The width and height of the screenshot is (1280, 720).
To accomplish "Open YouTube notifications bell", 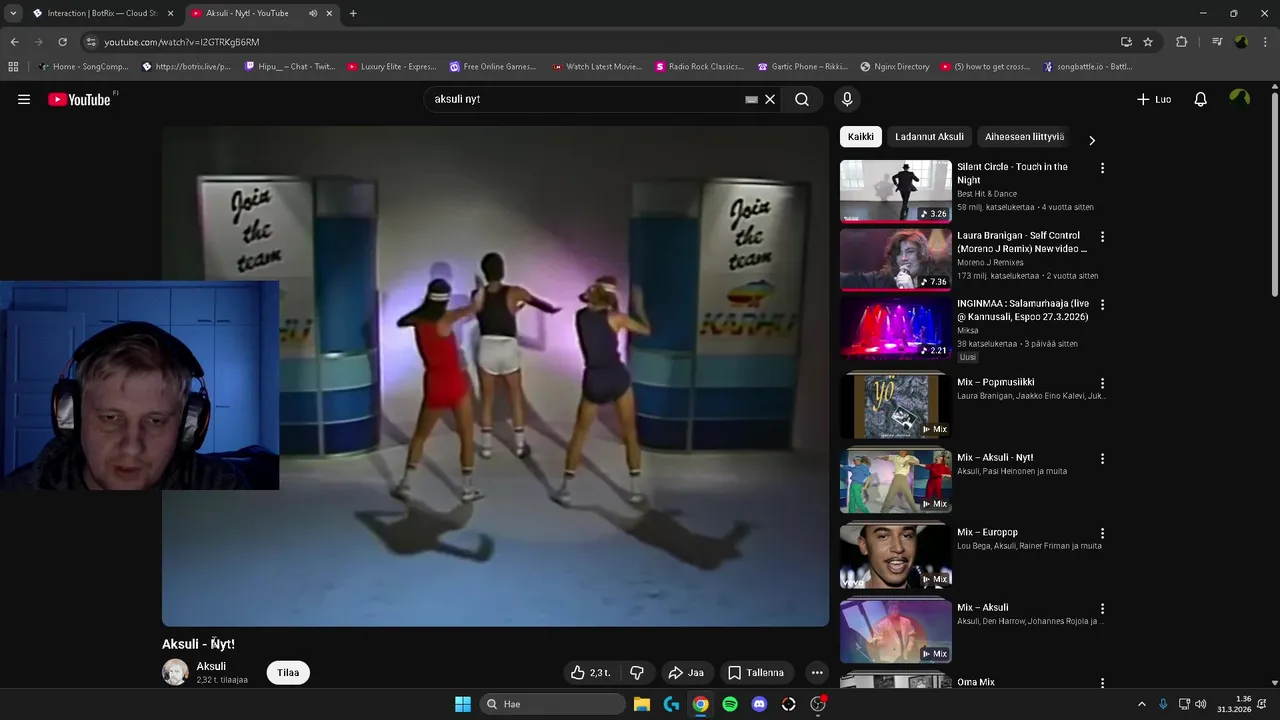I will point(1201,99).
